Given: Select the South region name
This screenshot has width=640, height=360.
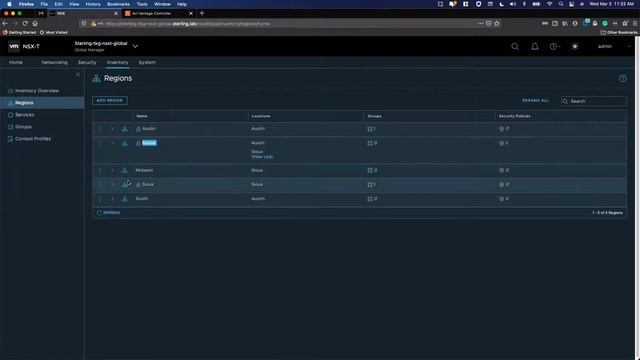Looking at the screenshot, I should (142, 199).
